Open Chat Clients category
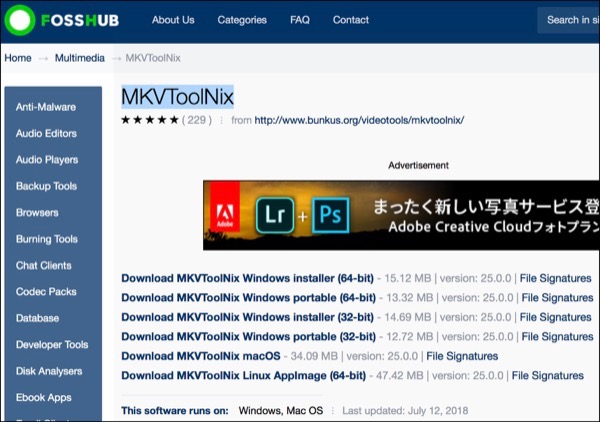The width and height of the screenshot is (600, 422). tap(44, 266)
